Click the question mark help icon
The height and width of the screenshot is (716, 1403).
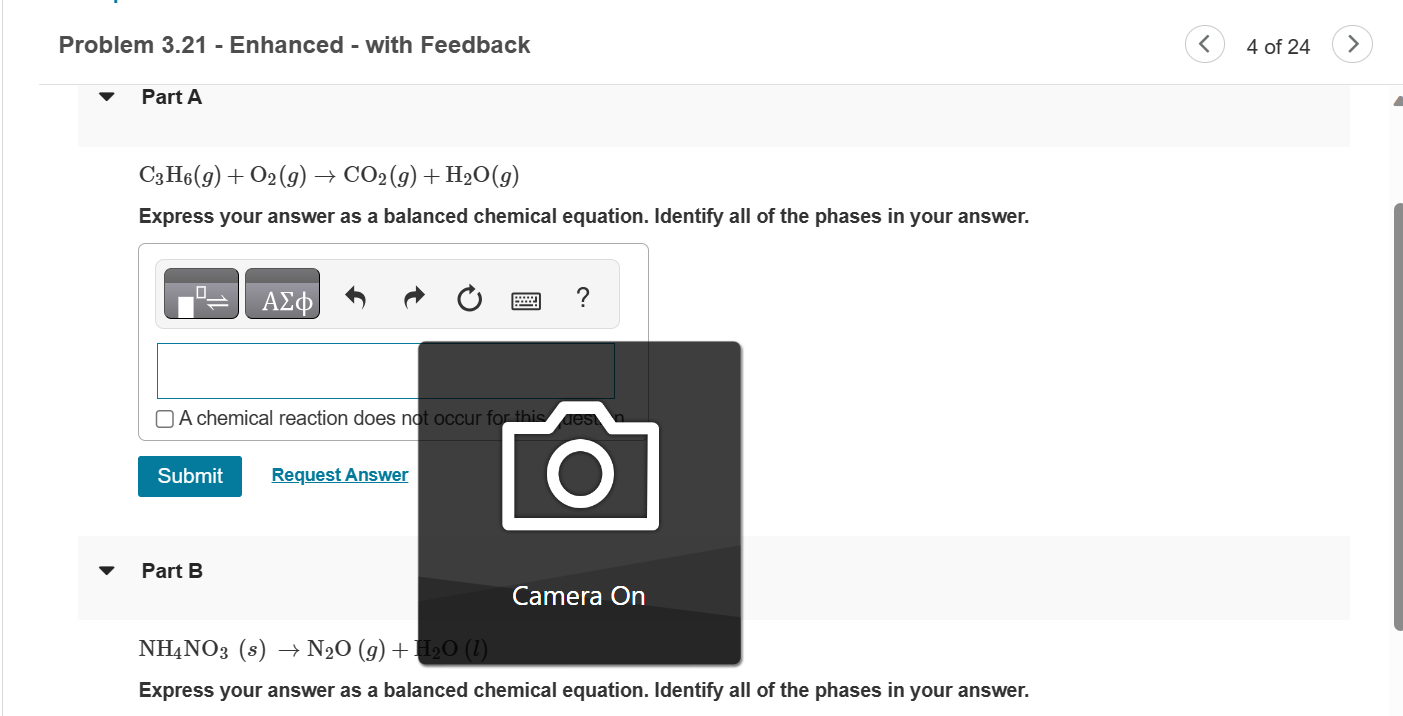(x=583, y=296)
